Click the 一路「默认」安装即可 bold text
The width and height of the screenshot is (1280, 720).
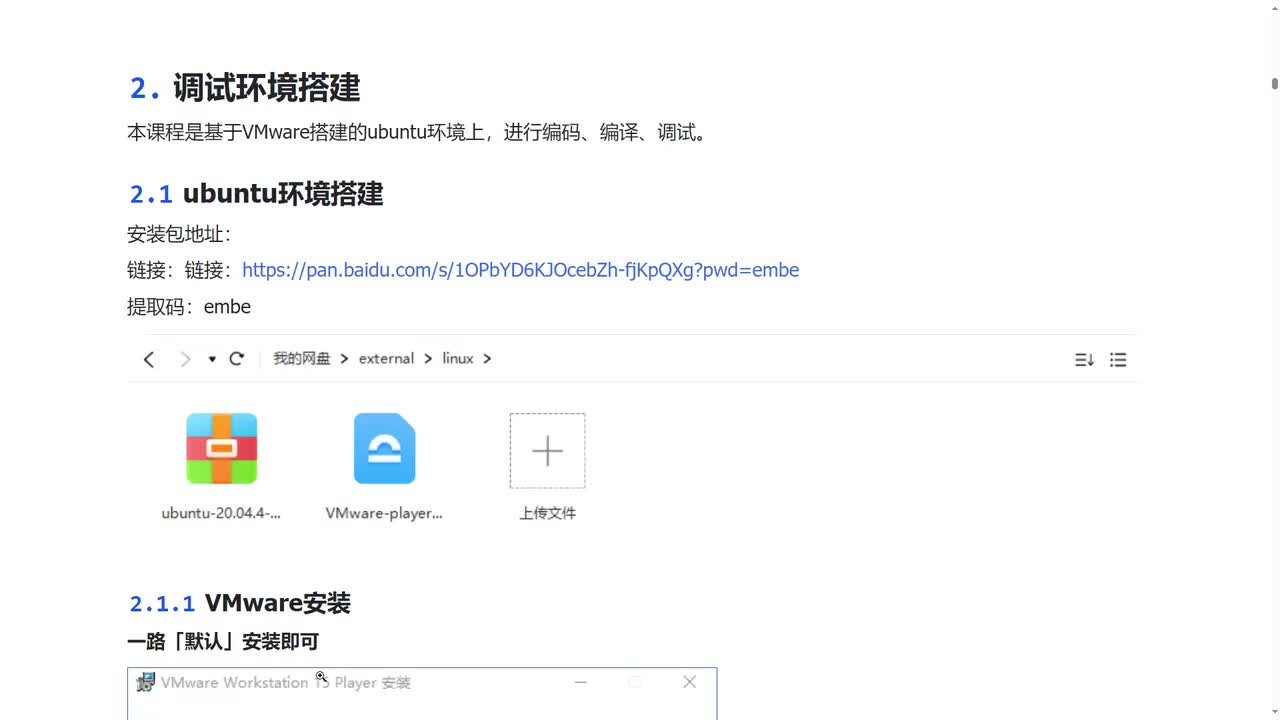pyautogui.click(x=223, y=642)
